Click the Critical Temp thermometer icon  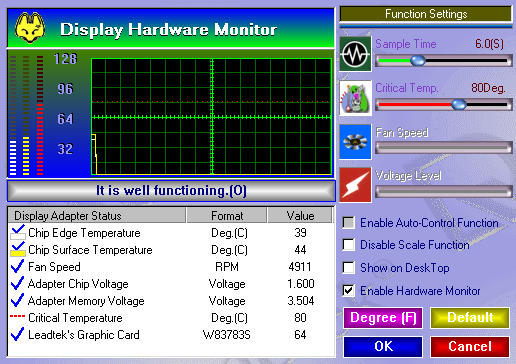[x=355, y=98]
